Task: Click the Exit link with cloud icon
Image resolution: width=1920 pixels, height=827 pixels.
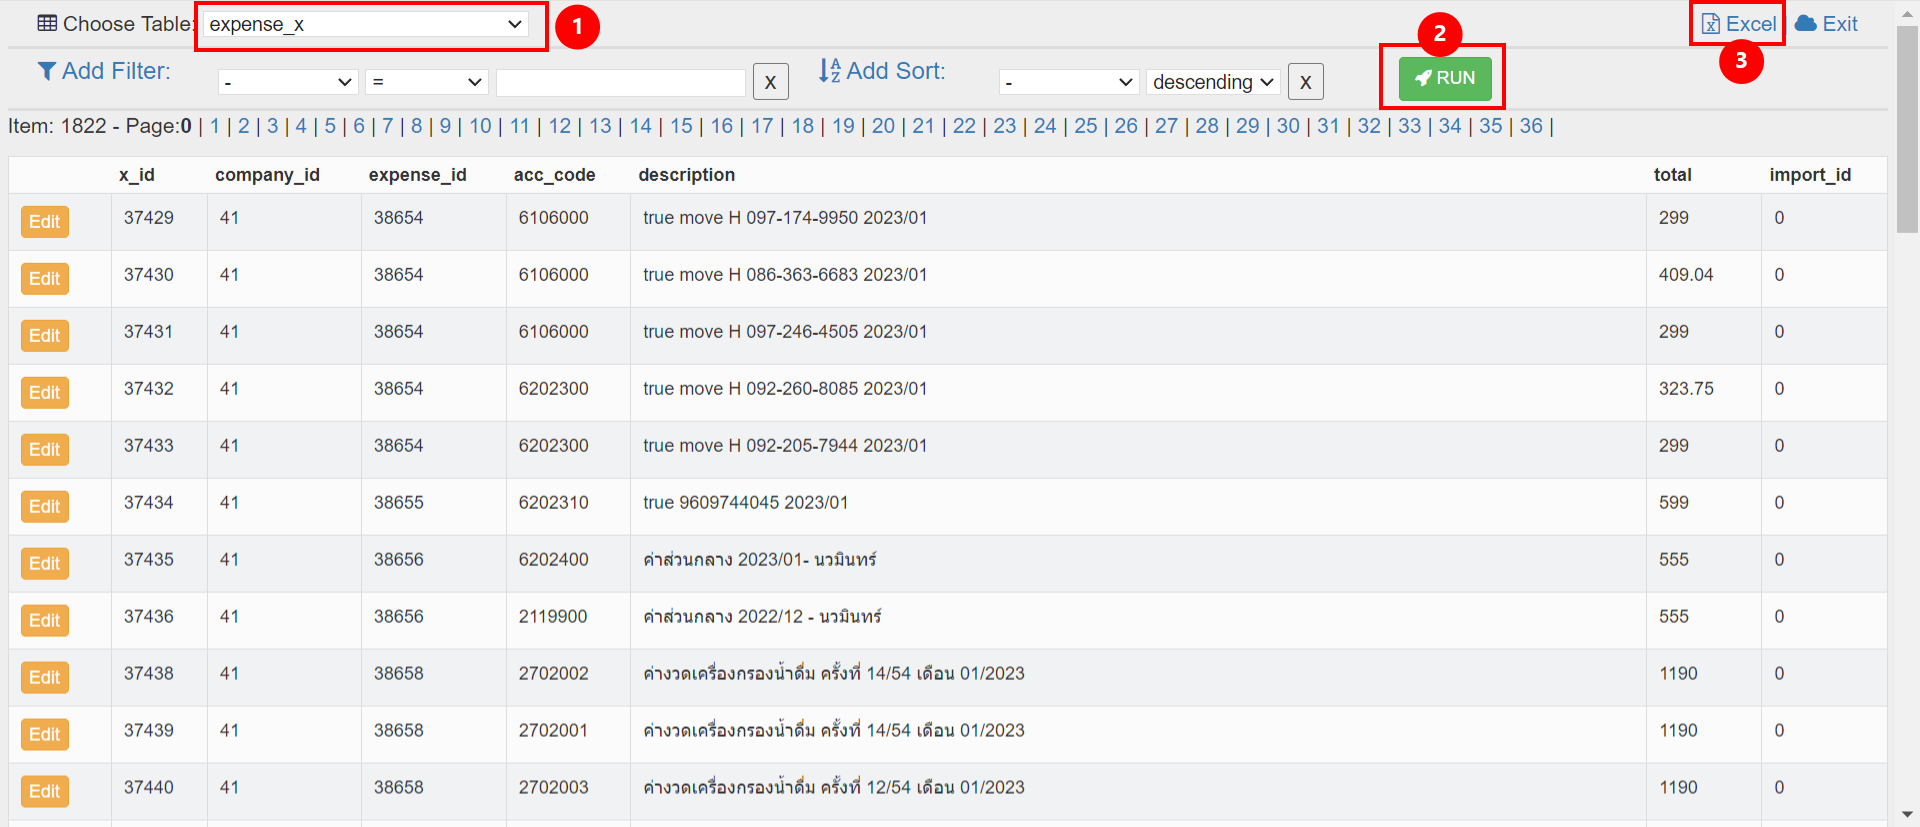Action: [x=1826, y=24]
